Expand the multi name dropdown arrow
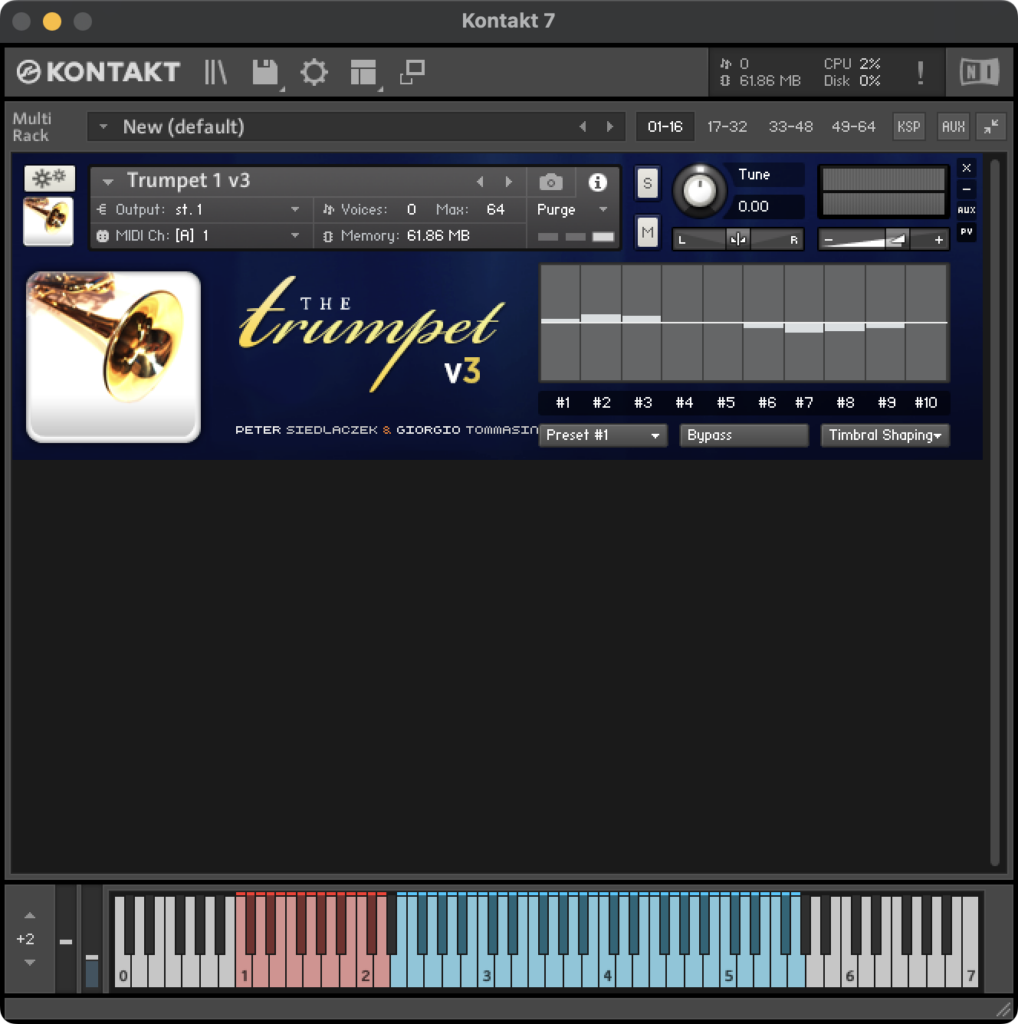The width and height of the screenshot is (1018, 1024). [x=103, y=127]
